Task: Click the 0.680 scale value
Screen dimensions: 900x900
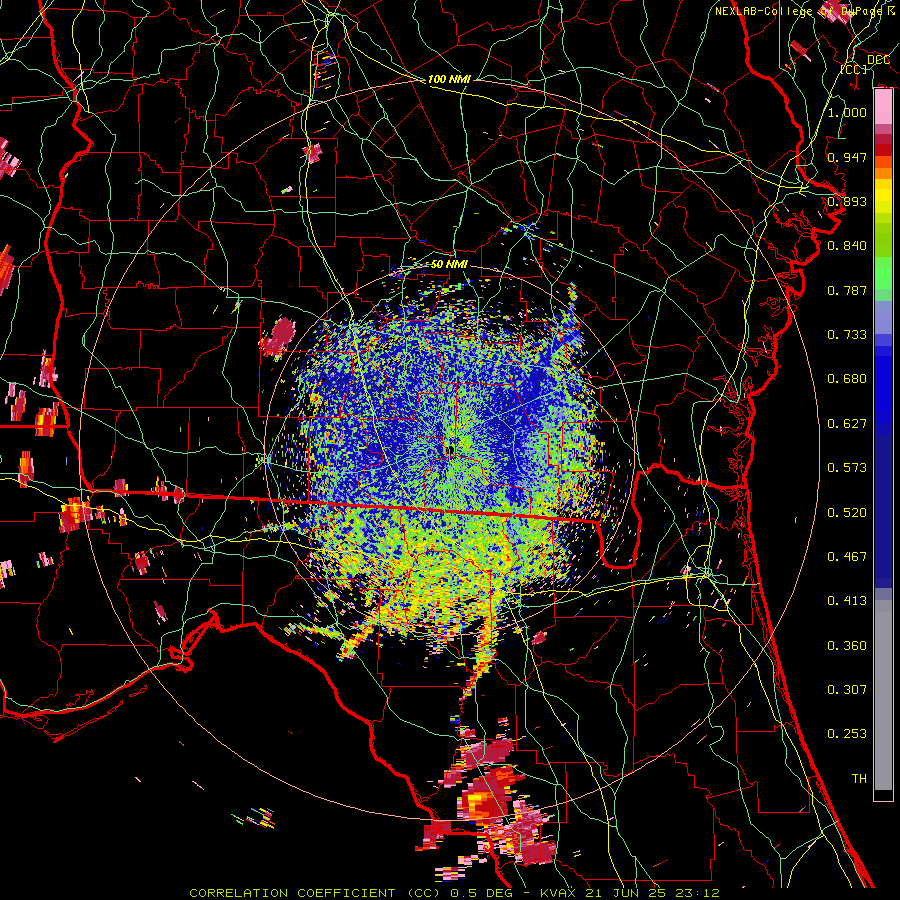Action: (847, 379)
